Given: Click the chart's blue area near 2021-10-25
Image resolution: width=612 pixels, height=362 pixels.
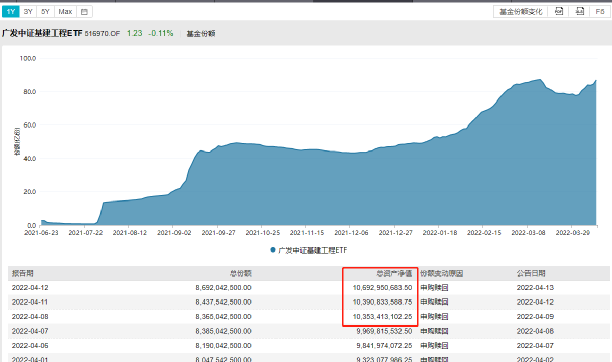Looking at the screenshot, I should coord(263,185).
